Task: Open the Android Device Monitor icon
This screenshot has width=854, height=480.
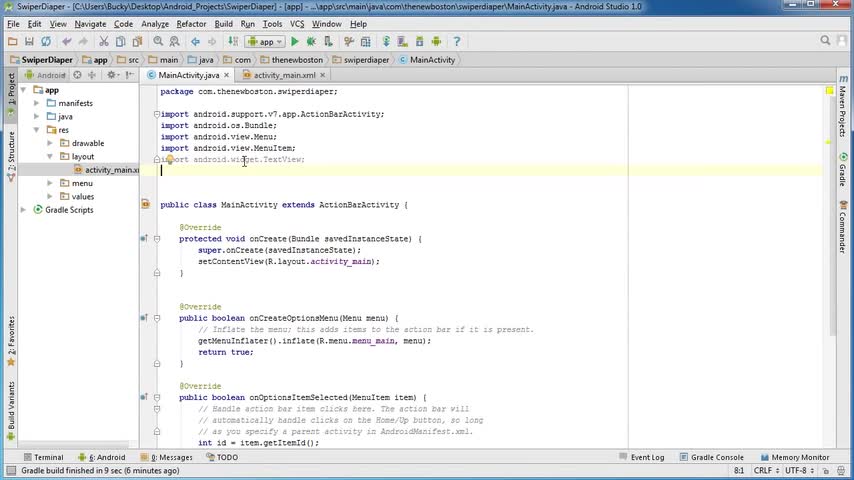Action: click(436, 41)
